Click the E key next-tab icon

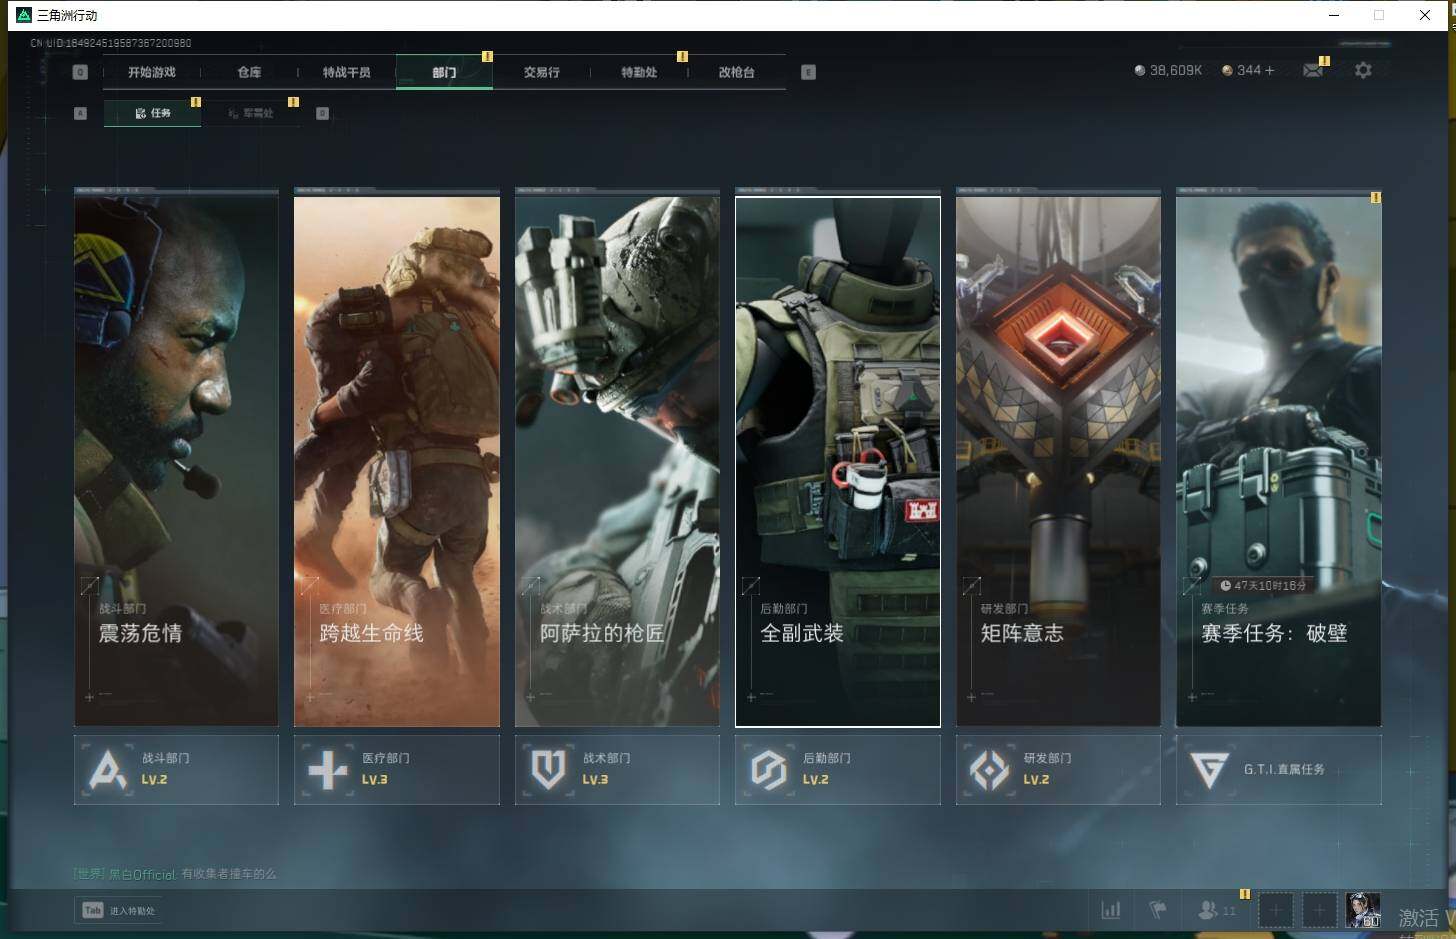[808, 72]
